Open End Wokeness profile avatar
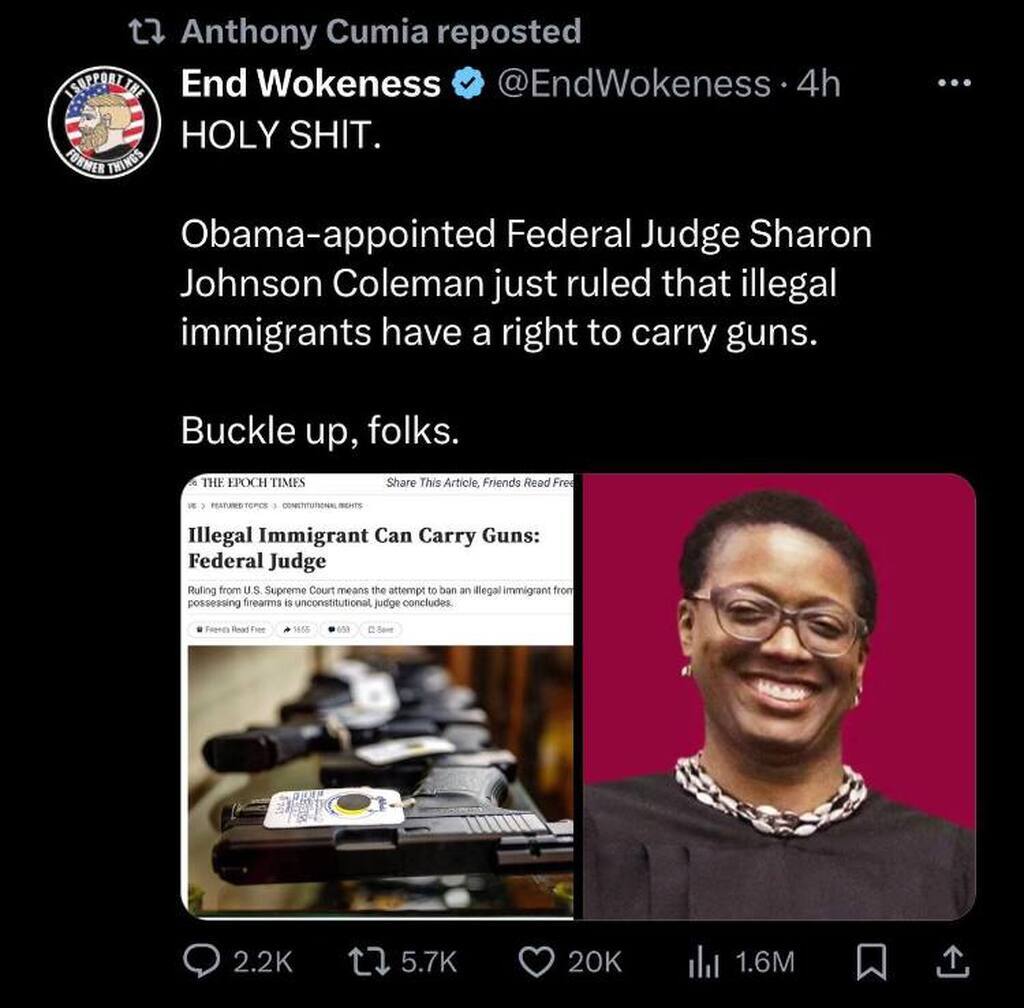 [105, 122]
